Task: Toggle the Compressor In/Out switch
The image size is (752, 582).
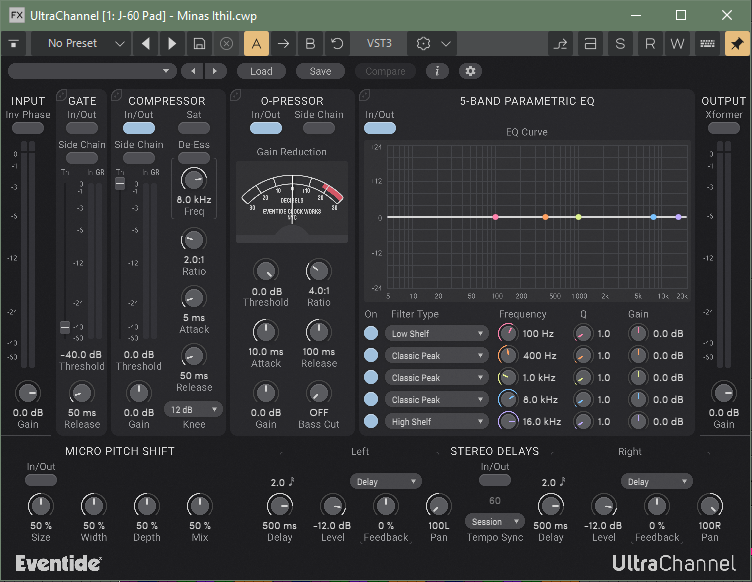Action: (139, 128)
